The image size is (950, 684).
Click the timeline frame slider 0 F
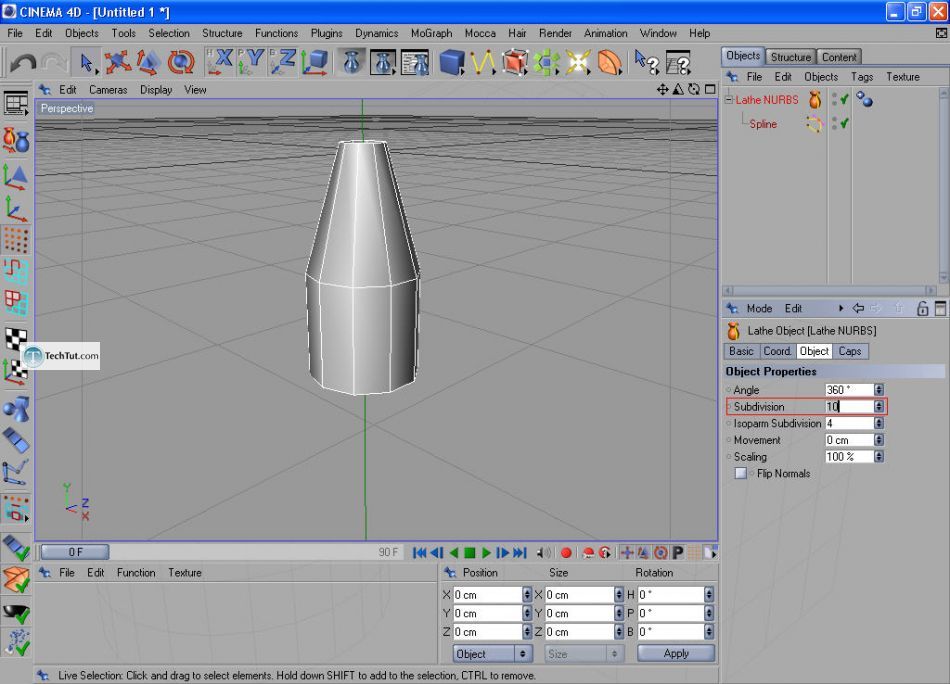75,552
